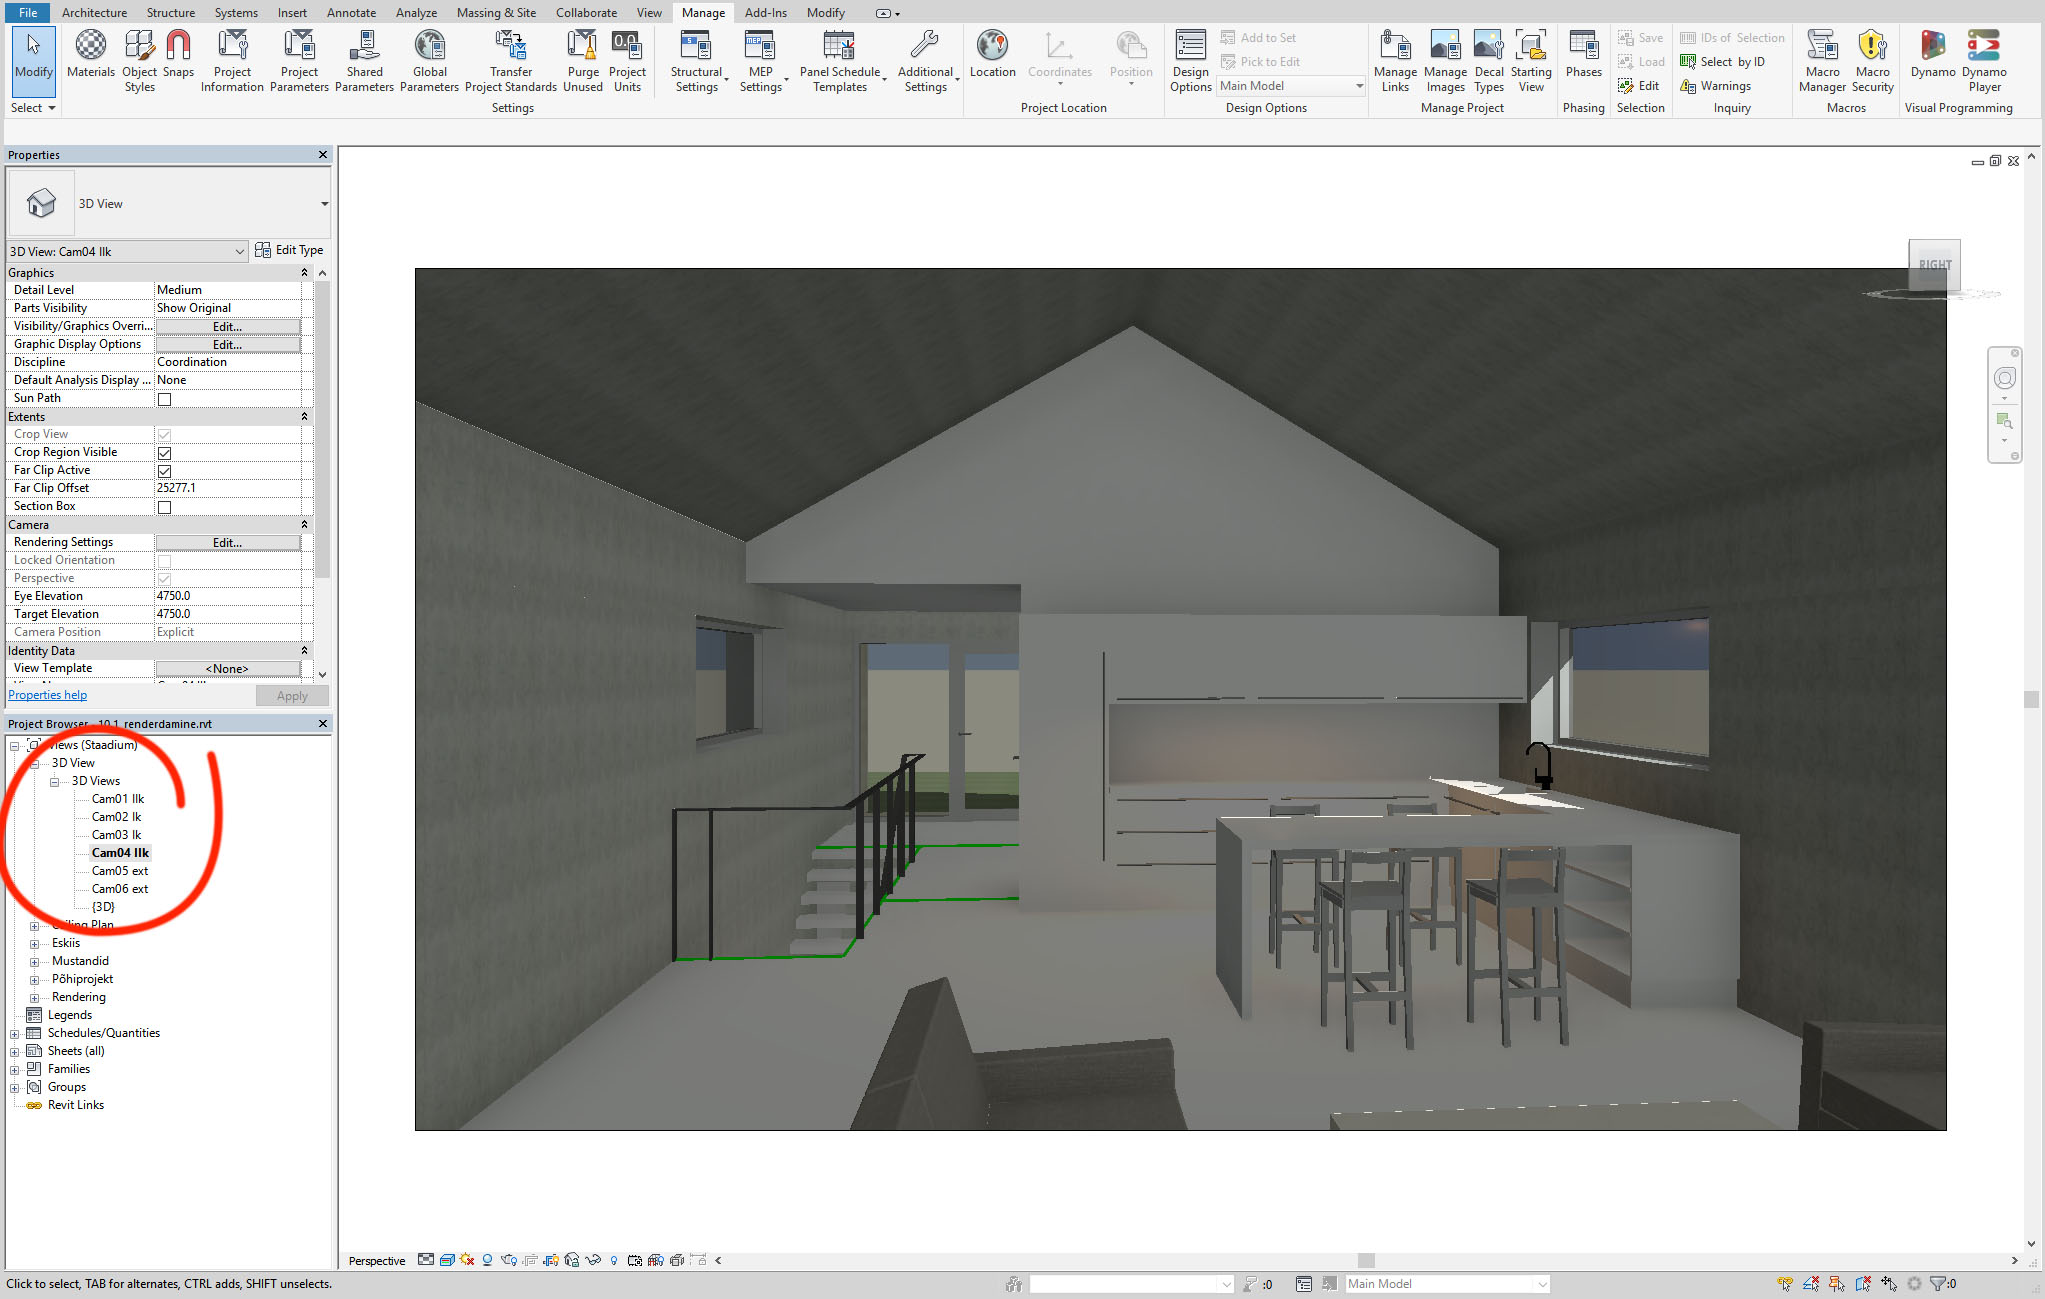
Task: Open the Collaborate ribbon tab
Action: (x=586, y=13)
